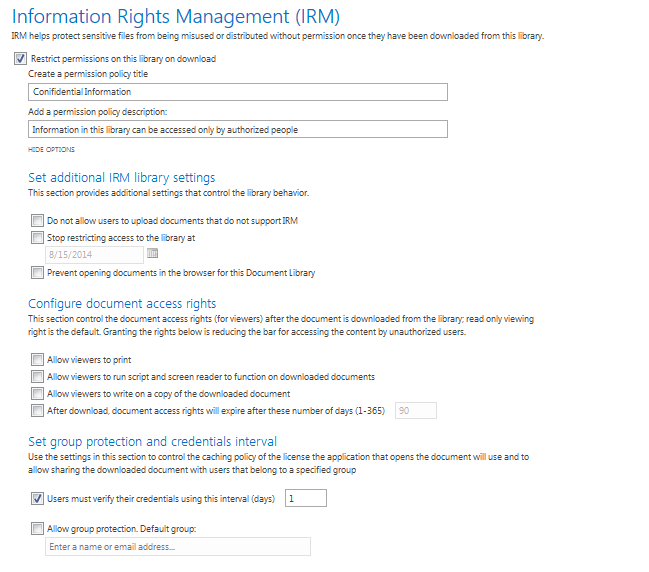Click the credentials interval days field
The height and width of the screenshot is (572, 649).
point(306,498)
